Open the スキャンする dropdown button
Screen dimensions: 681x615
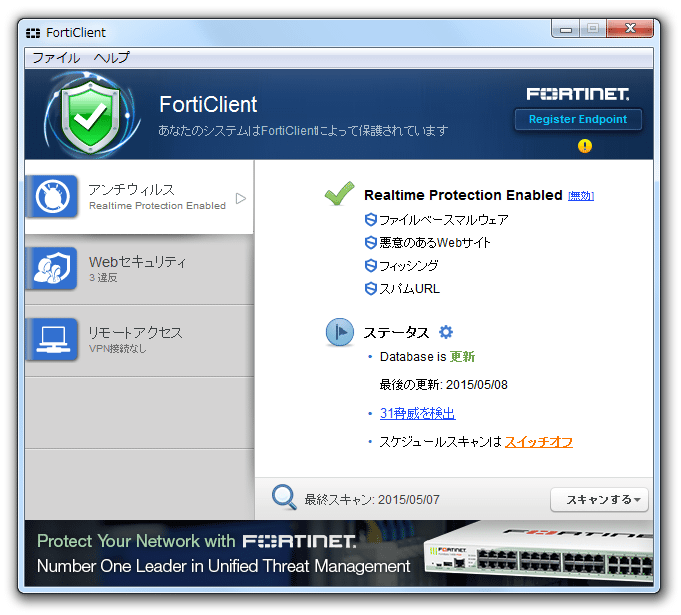[x=599, y=500]
